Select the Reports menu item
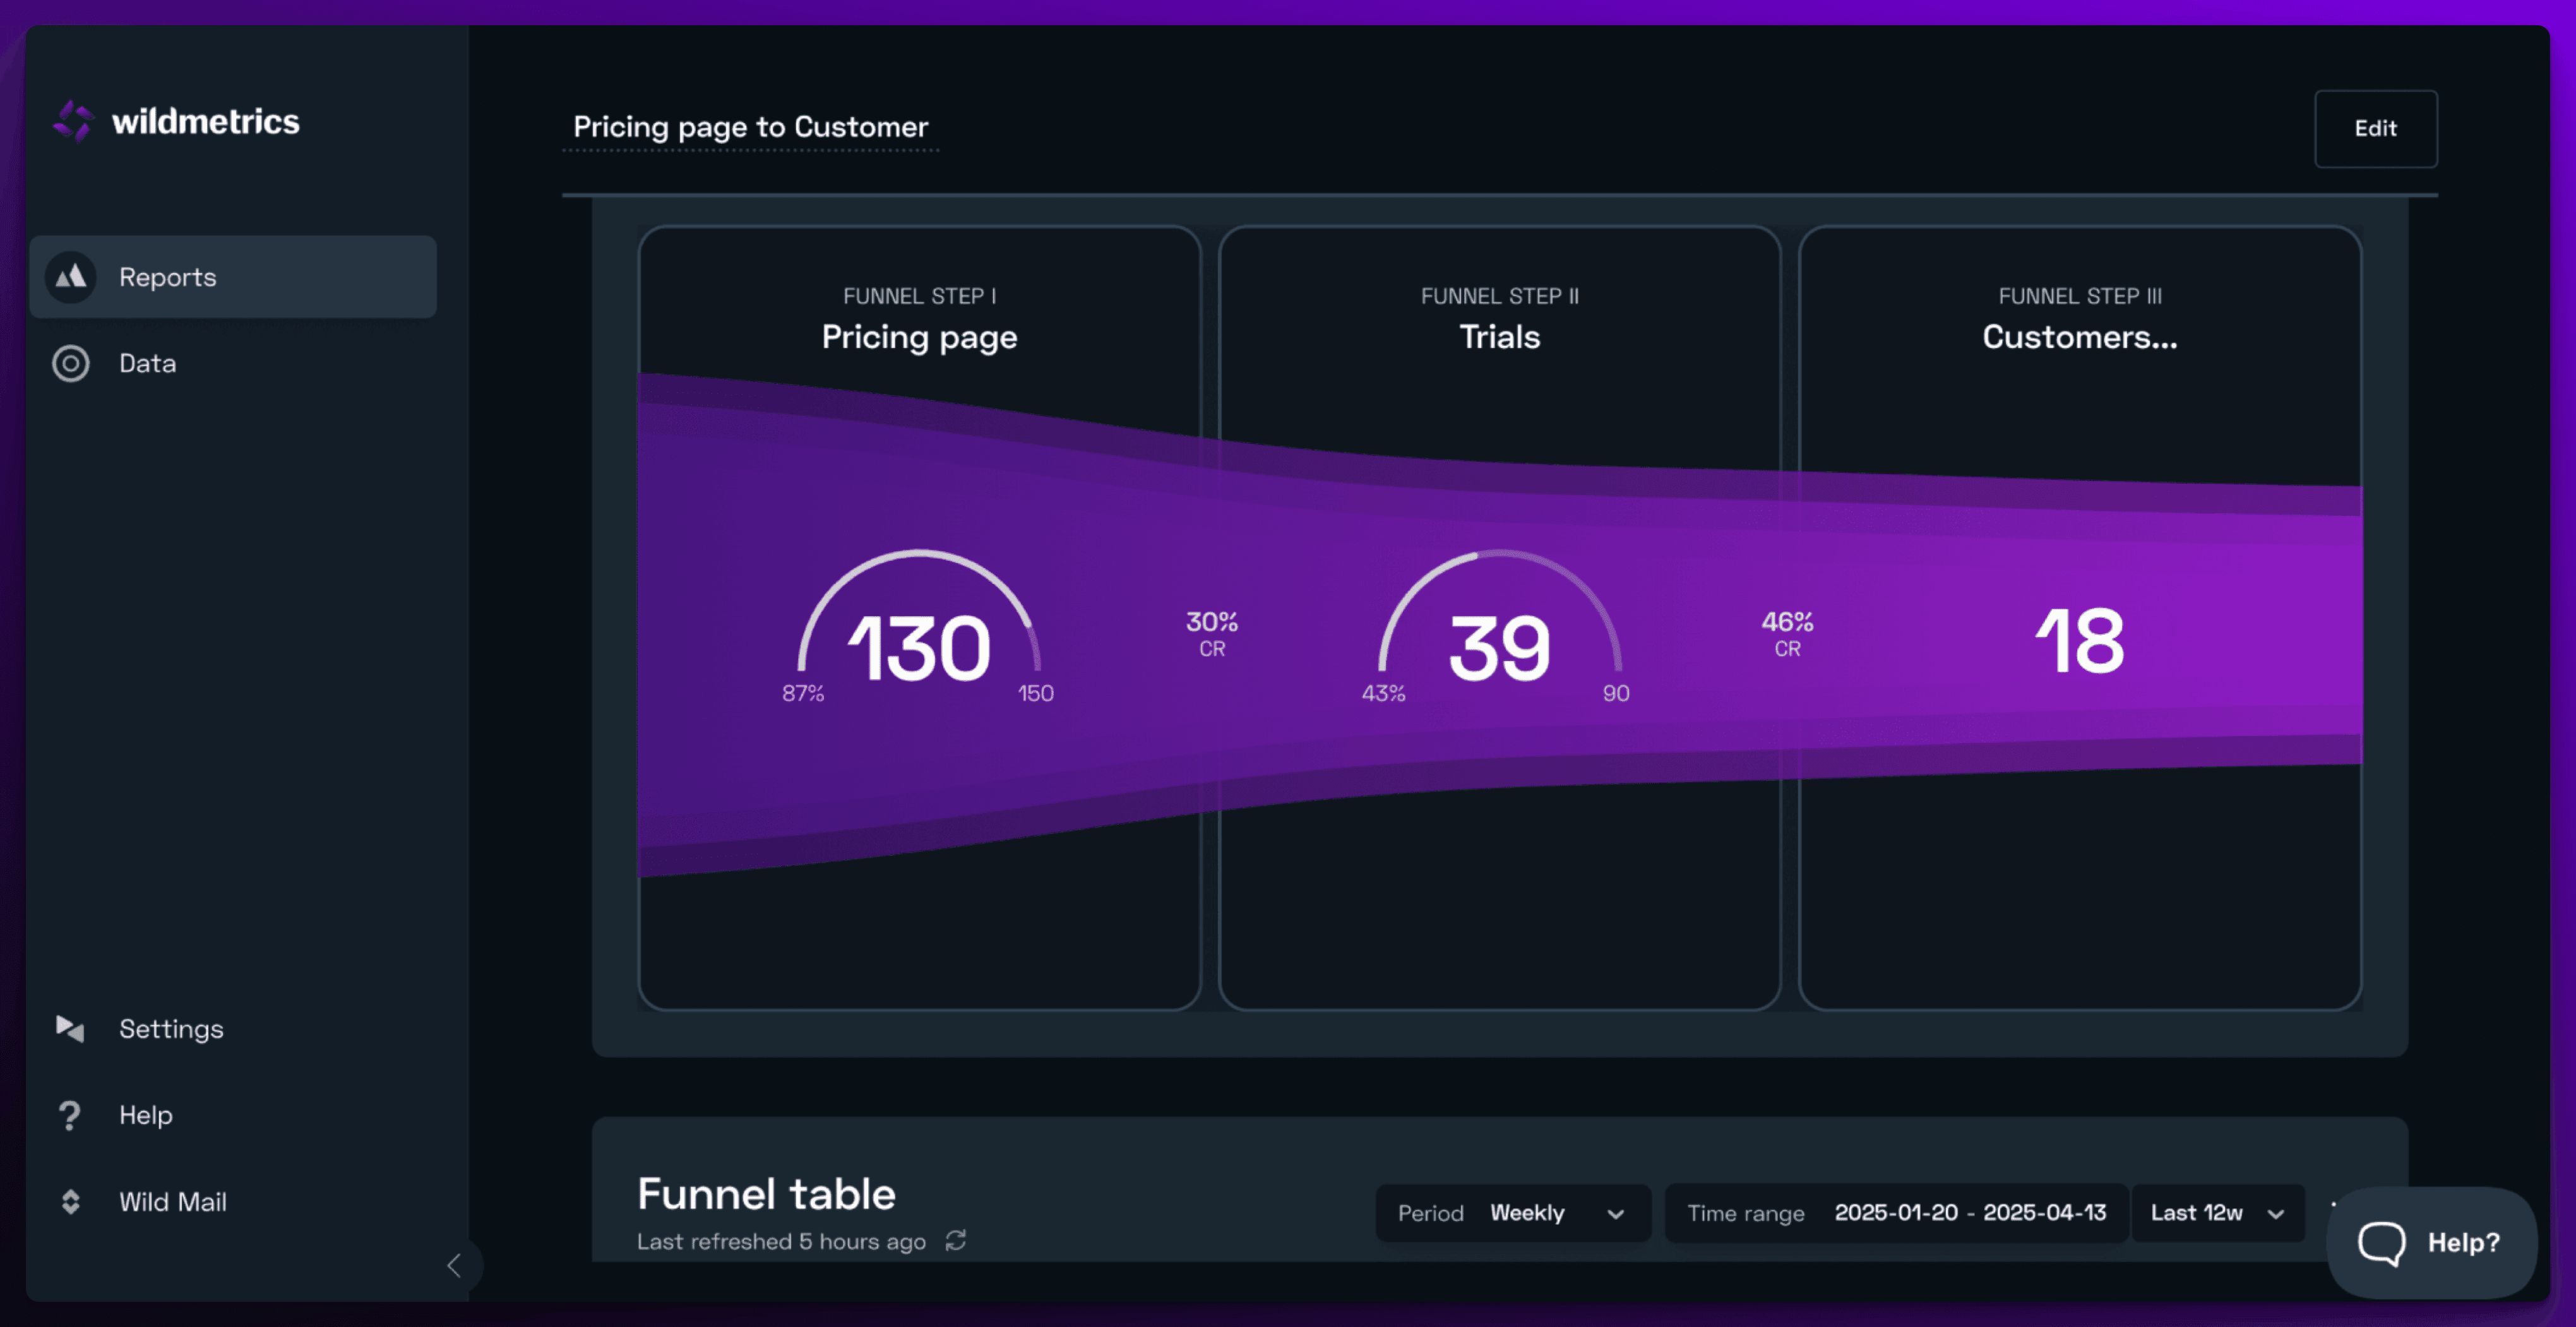The image size is (2576, 1327). [168, 277]
